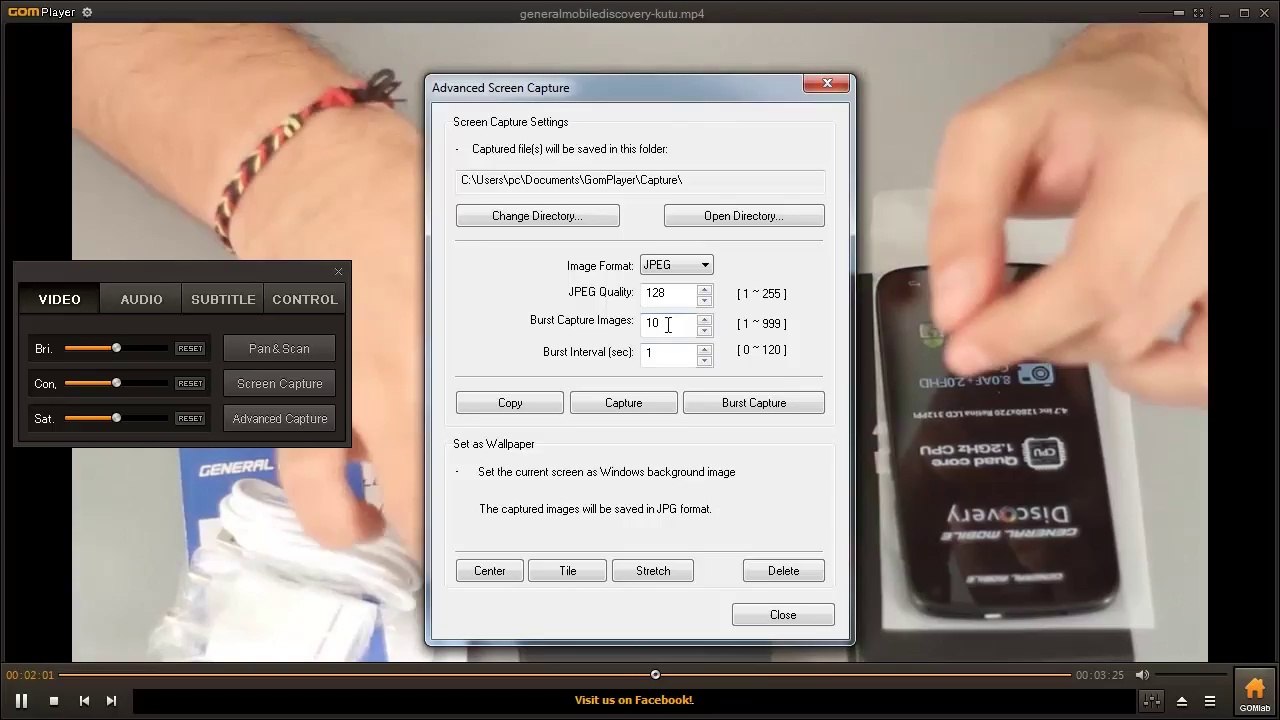Increase Burst Interval seconds
This screenshot has width=1280, height=720.
(705, 349)
